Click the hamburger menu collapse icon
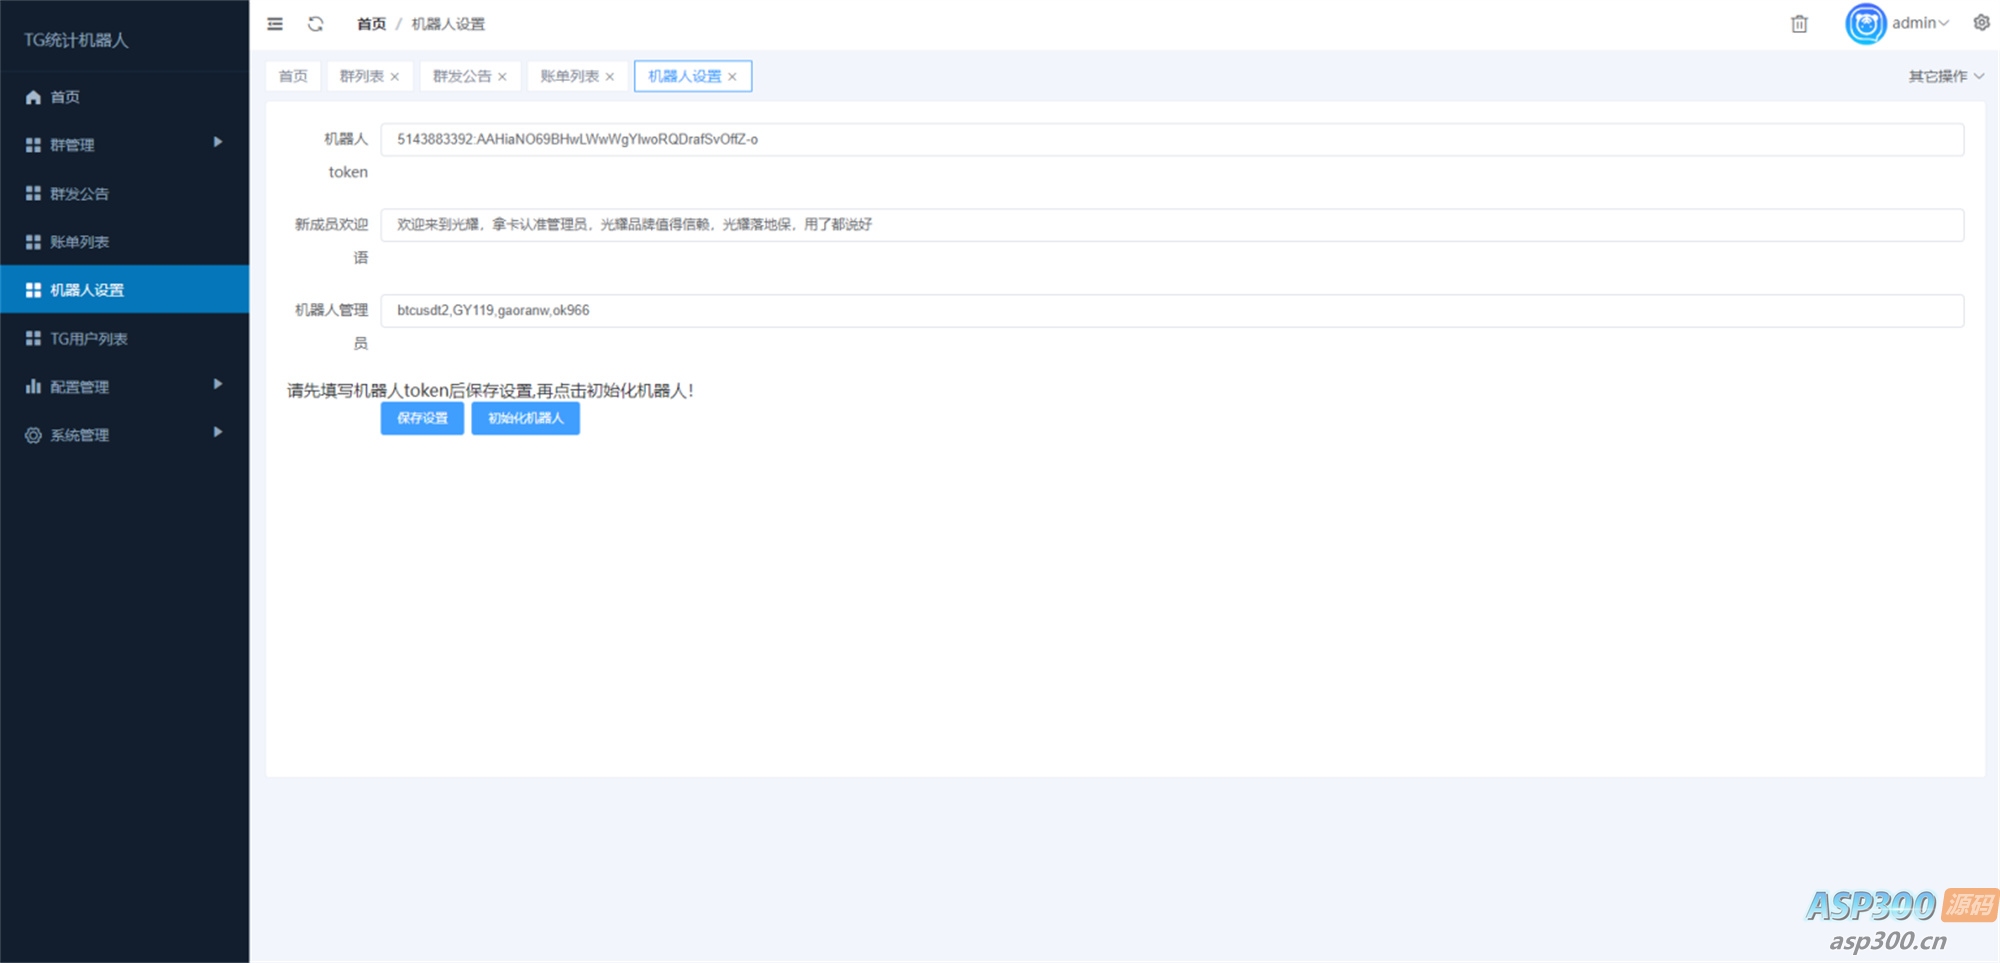Viewport: 2000px width, 963px height. 275,24
